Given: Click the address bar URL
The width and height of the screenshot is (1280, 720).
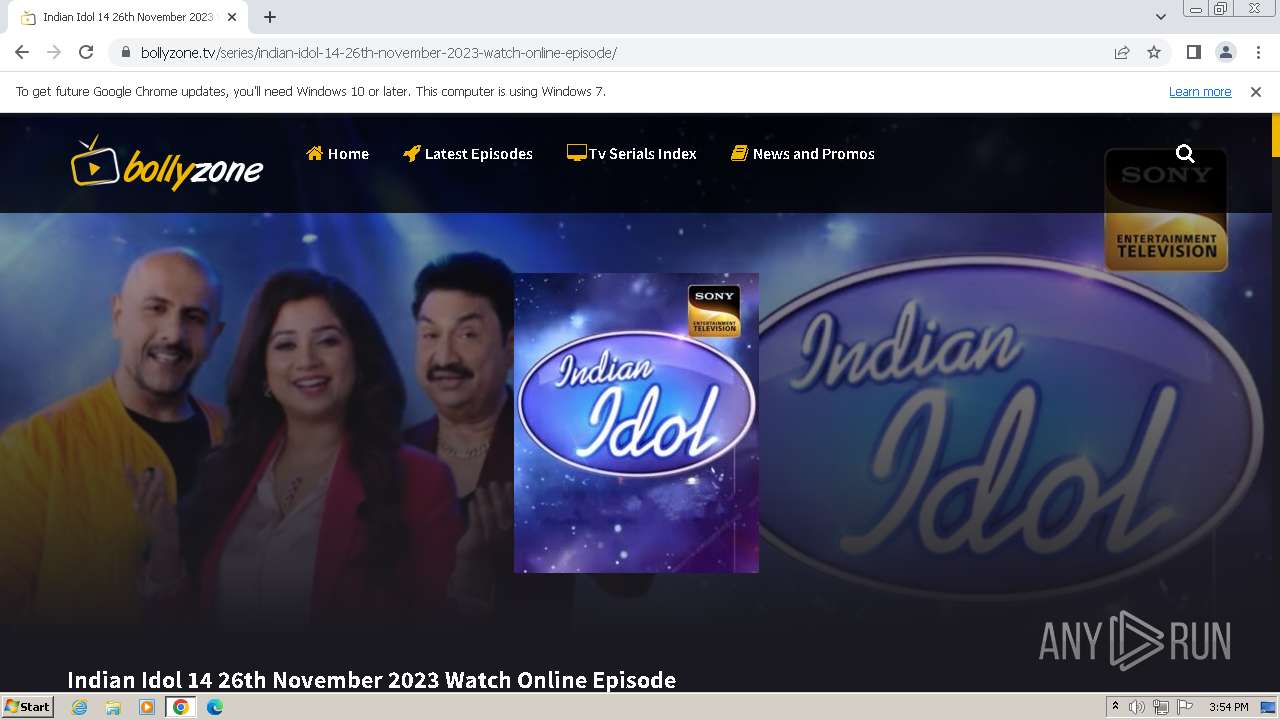Looking at the screenshot, I should point(378,53).
